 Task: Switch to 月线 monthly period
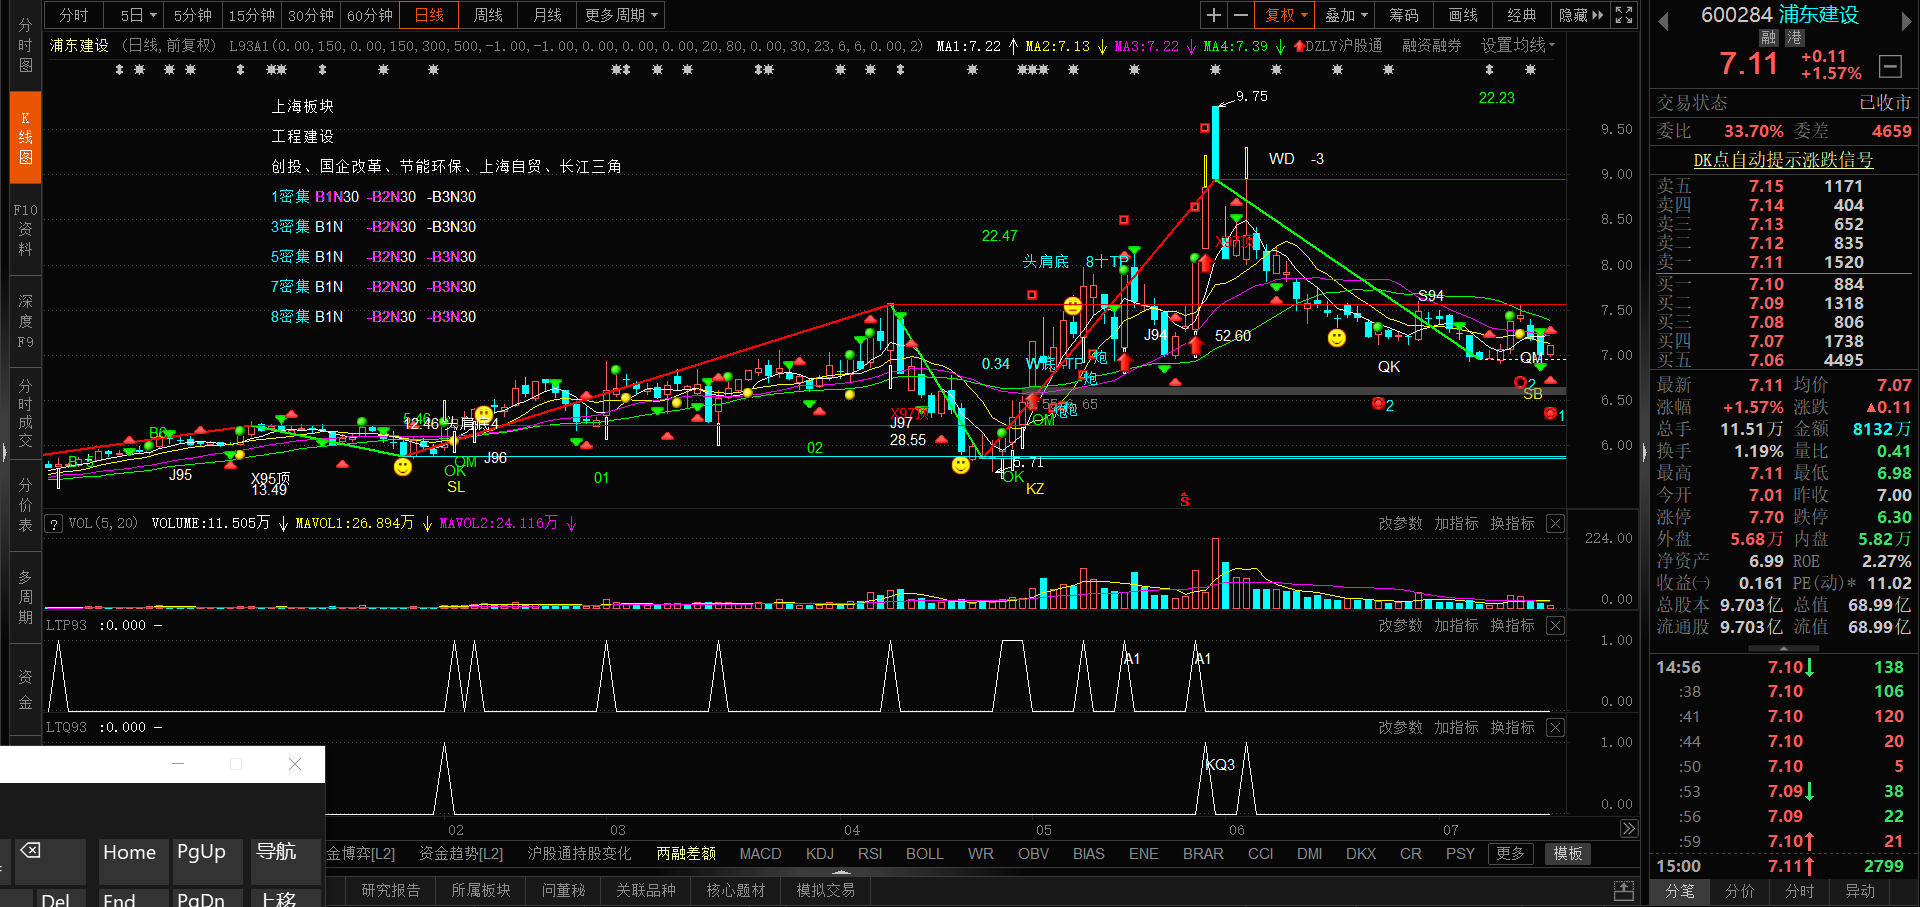pyautogui.click(x=547, y=15)
